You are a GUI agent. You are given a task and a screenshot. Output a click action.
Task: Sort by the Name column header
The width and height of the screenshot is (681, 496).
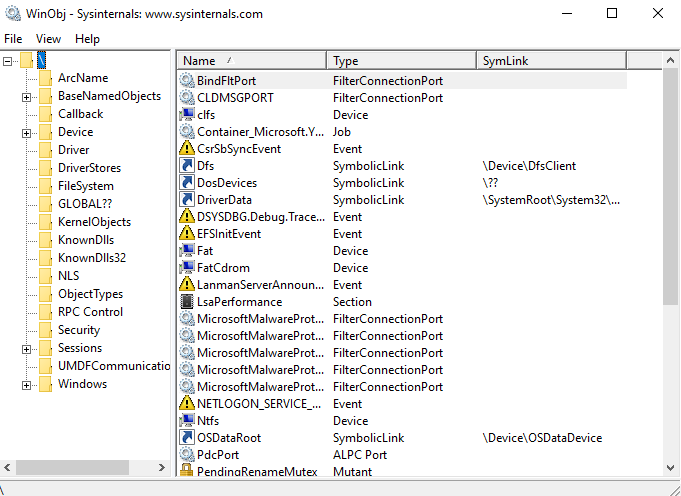coord(251,60)
